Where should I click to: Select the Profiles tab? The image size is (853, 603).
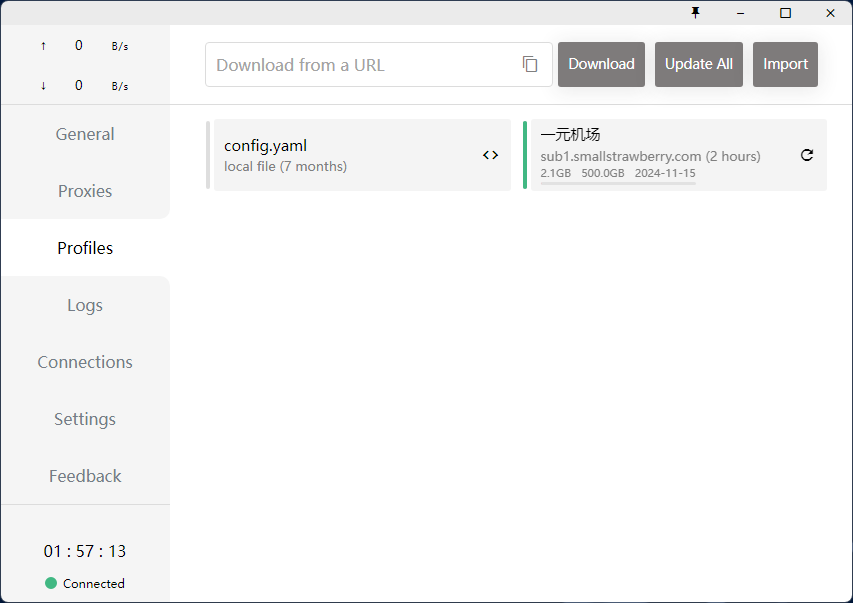[85, 248]
